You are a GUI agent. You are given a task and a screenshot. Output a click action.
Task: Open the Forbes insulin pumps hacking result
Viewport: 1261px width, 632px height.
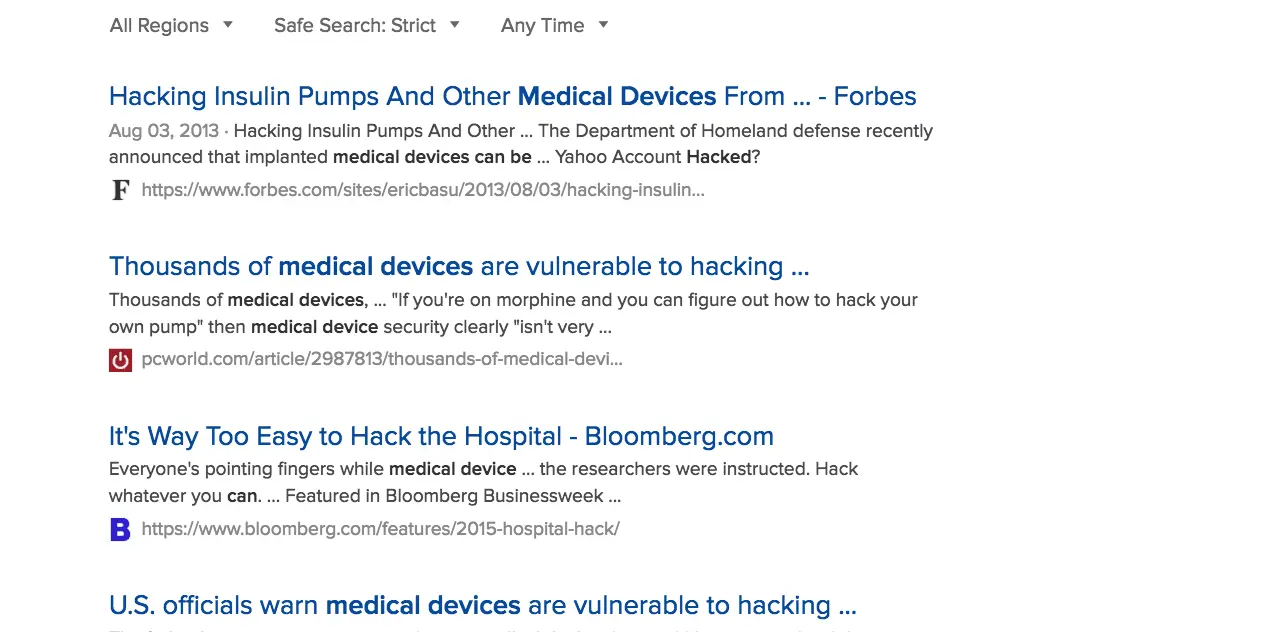pos(512,97)
